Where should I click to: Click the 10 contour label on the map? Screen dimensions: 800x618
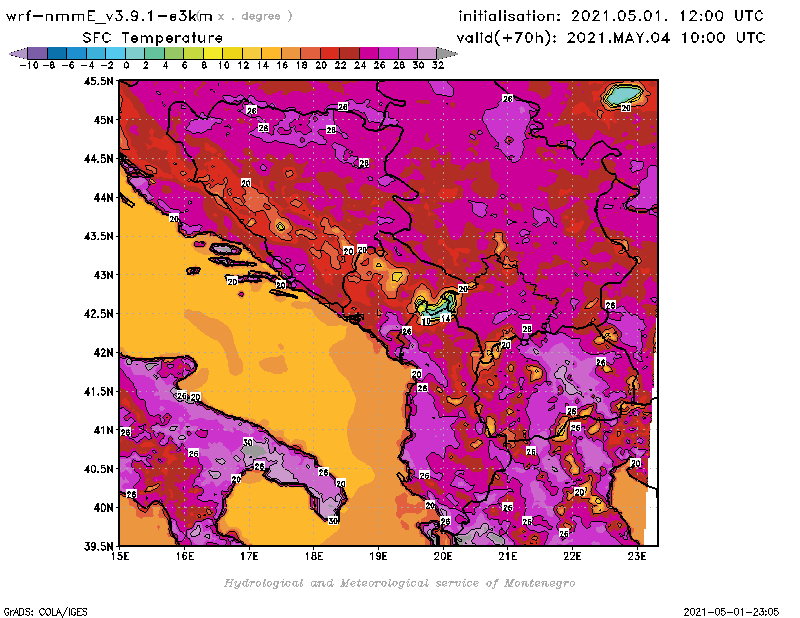[426, 322]
